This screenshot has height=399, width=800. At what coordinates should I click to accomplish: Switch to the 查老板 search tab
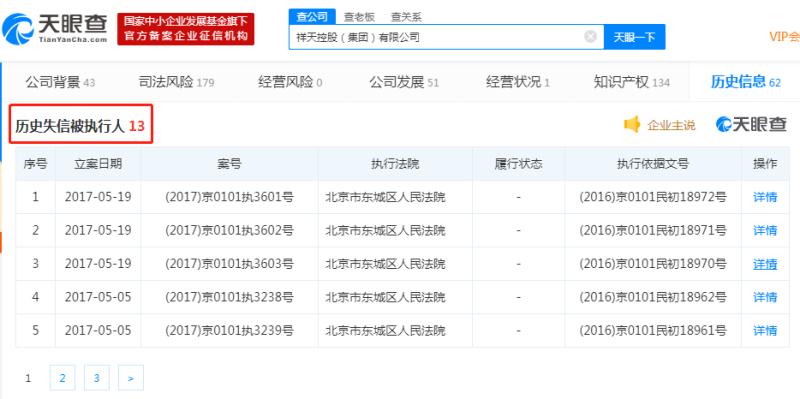pos(359,17)
